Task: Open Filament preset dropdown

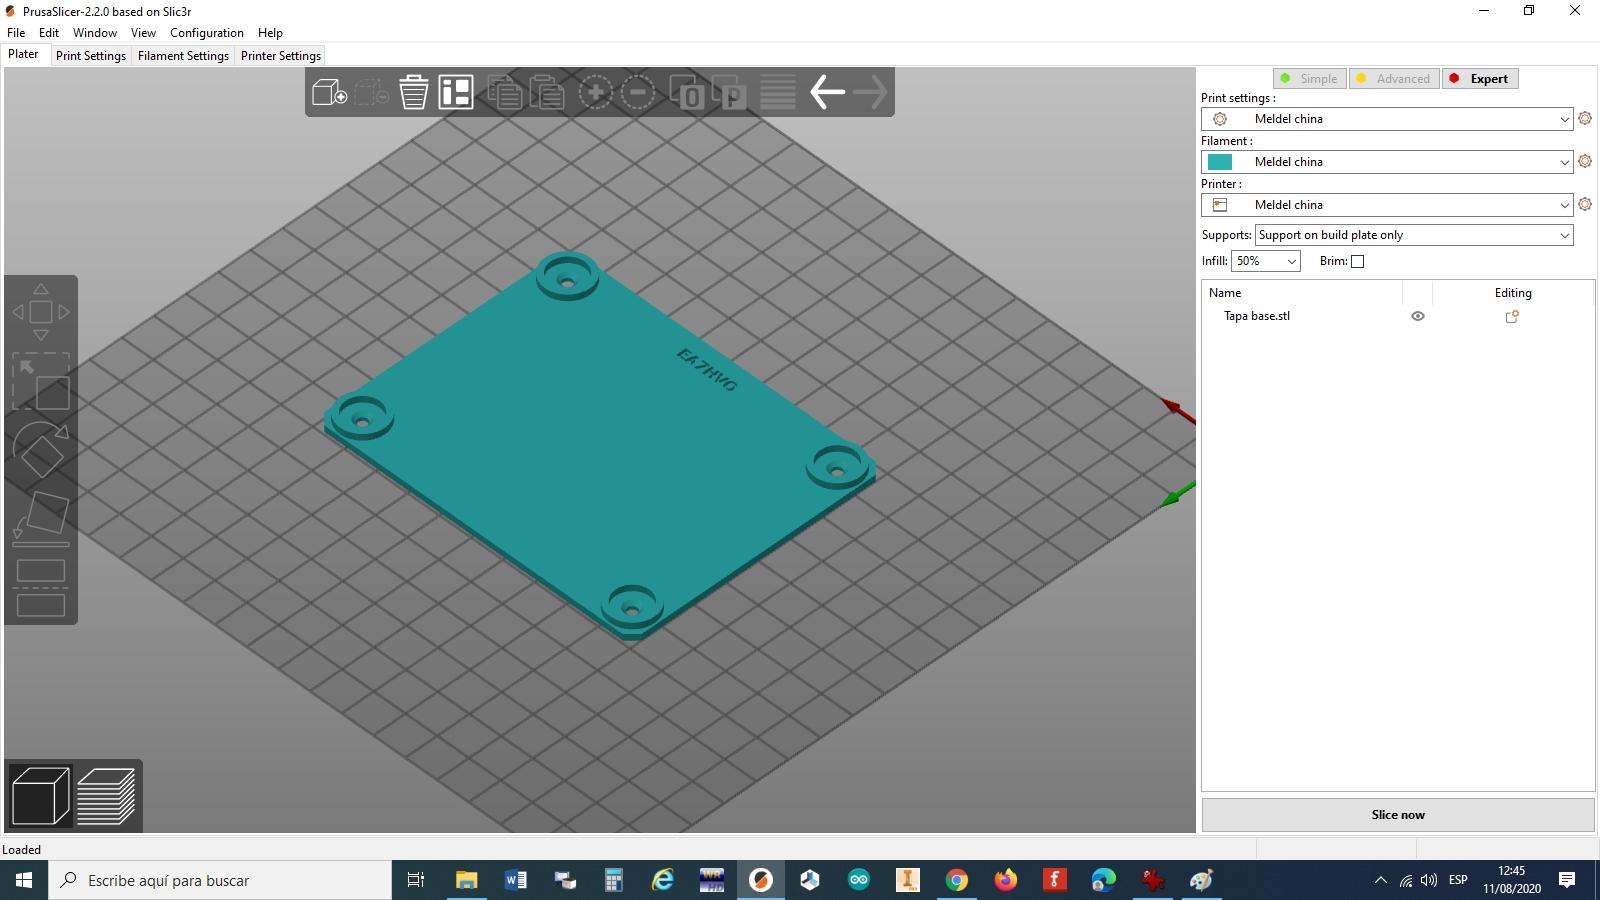Action: click(x=1387, y=162)
